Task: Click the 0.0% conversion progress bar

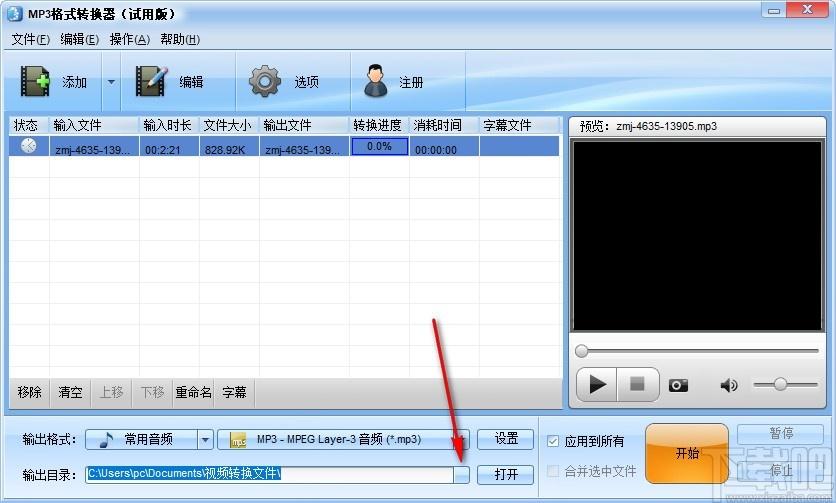Action: pyautogui.click(x=379, y=146)
